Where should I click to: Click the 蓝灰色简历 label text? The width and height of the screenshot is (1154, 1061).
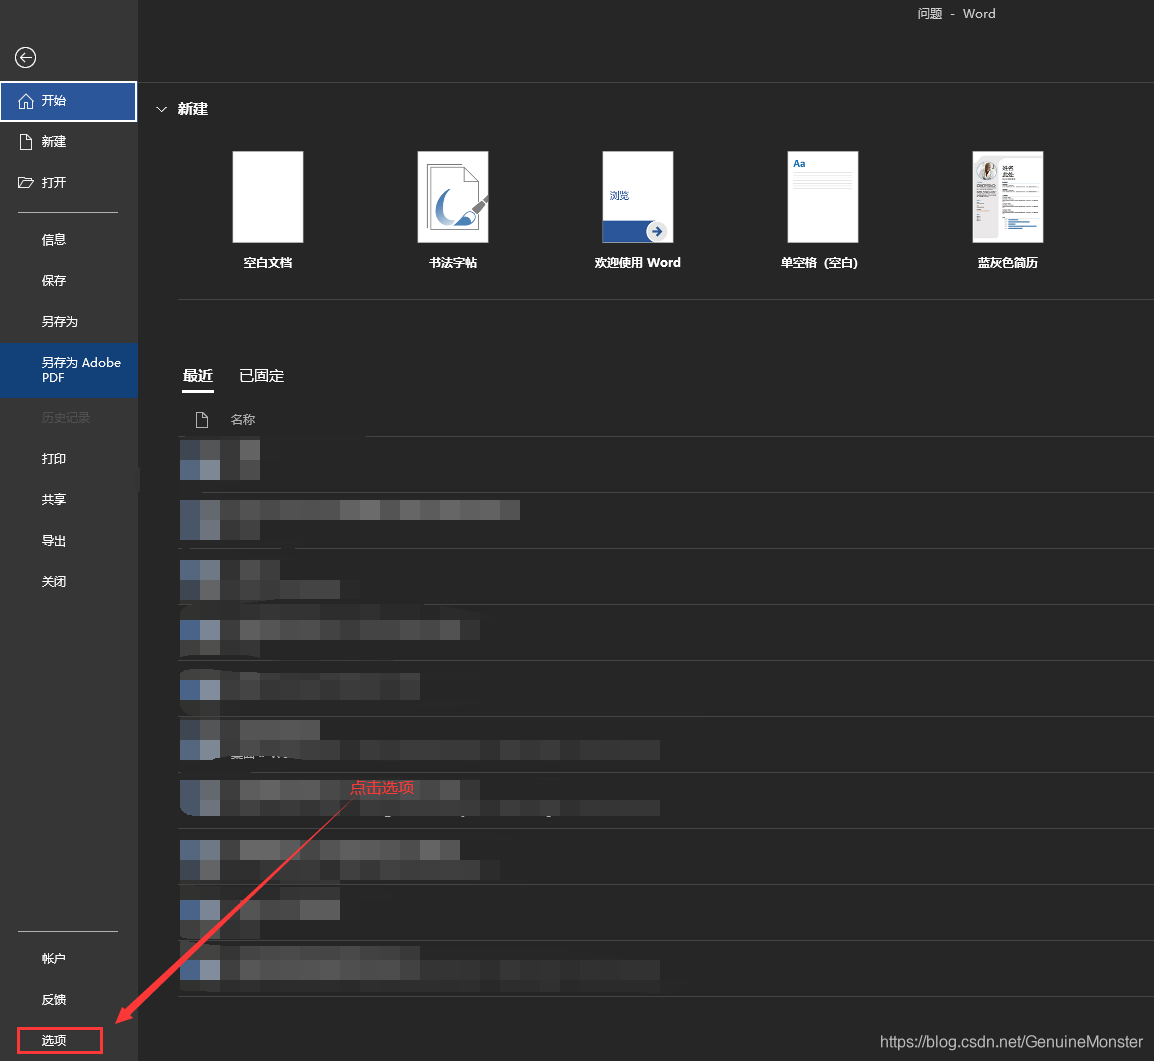pos(1008,263)
